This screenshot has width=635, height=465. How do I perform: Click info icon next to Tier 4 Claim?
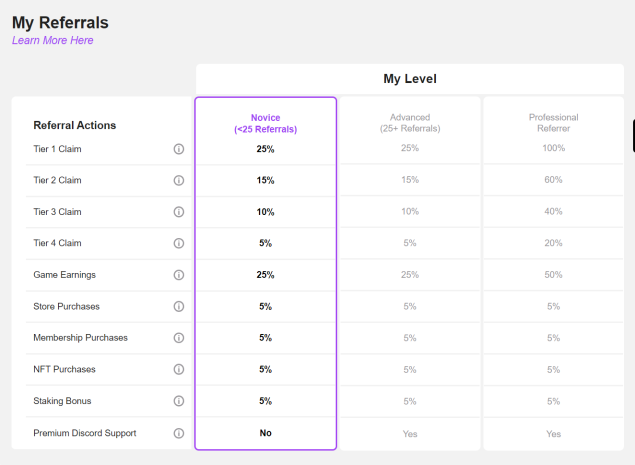pos(179,243)
